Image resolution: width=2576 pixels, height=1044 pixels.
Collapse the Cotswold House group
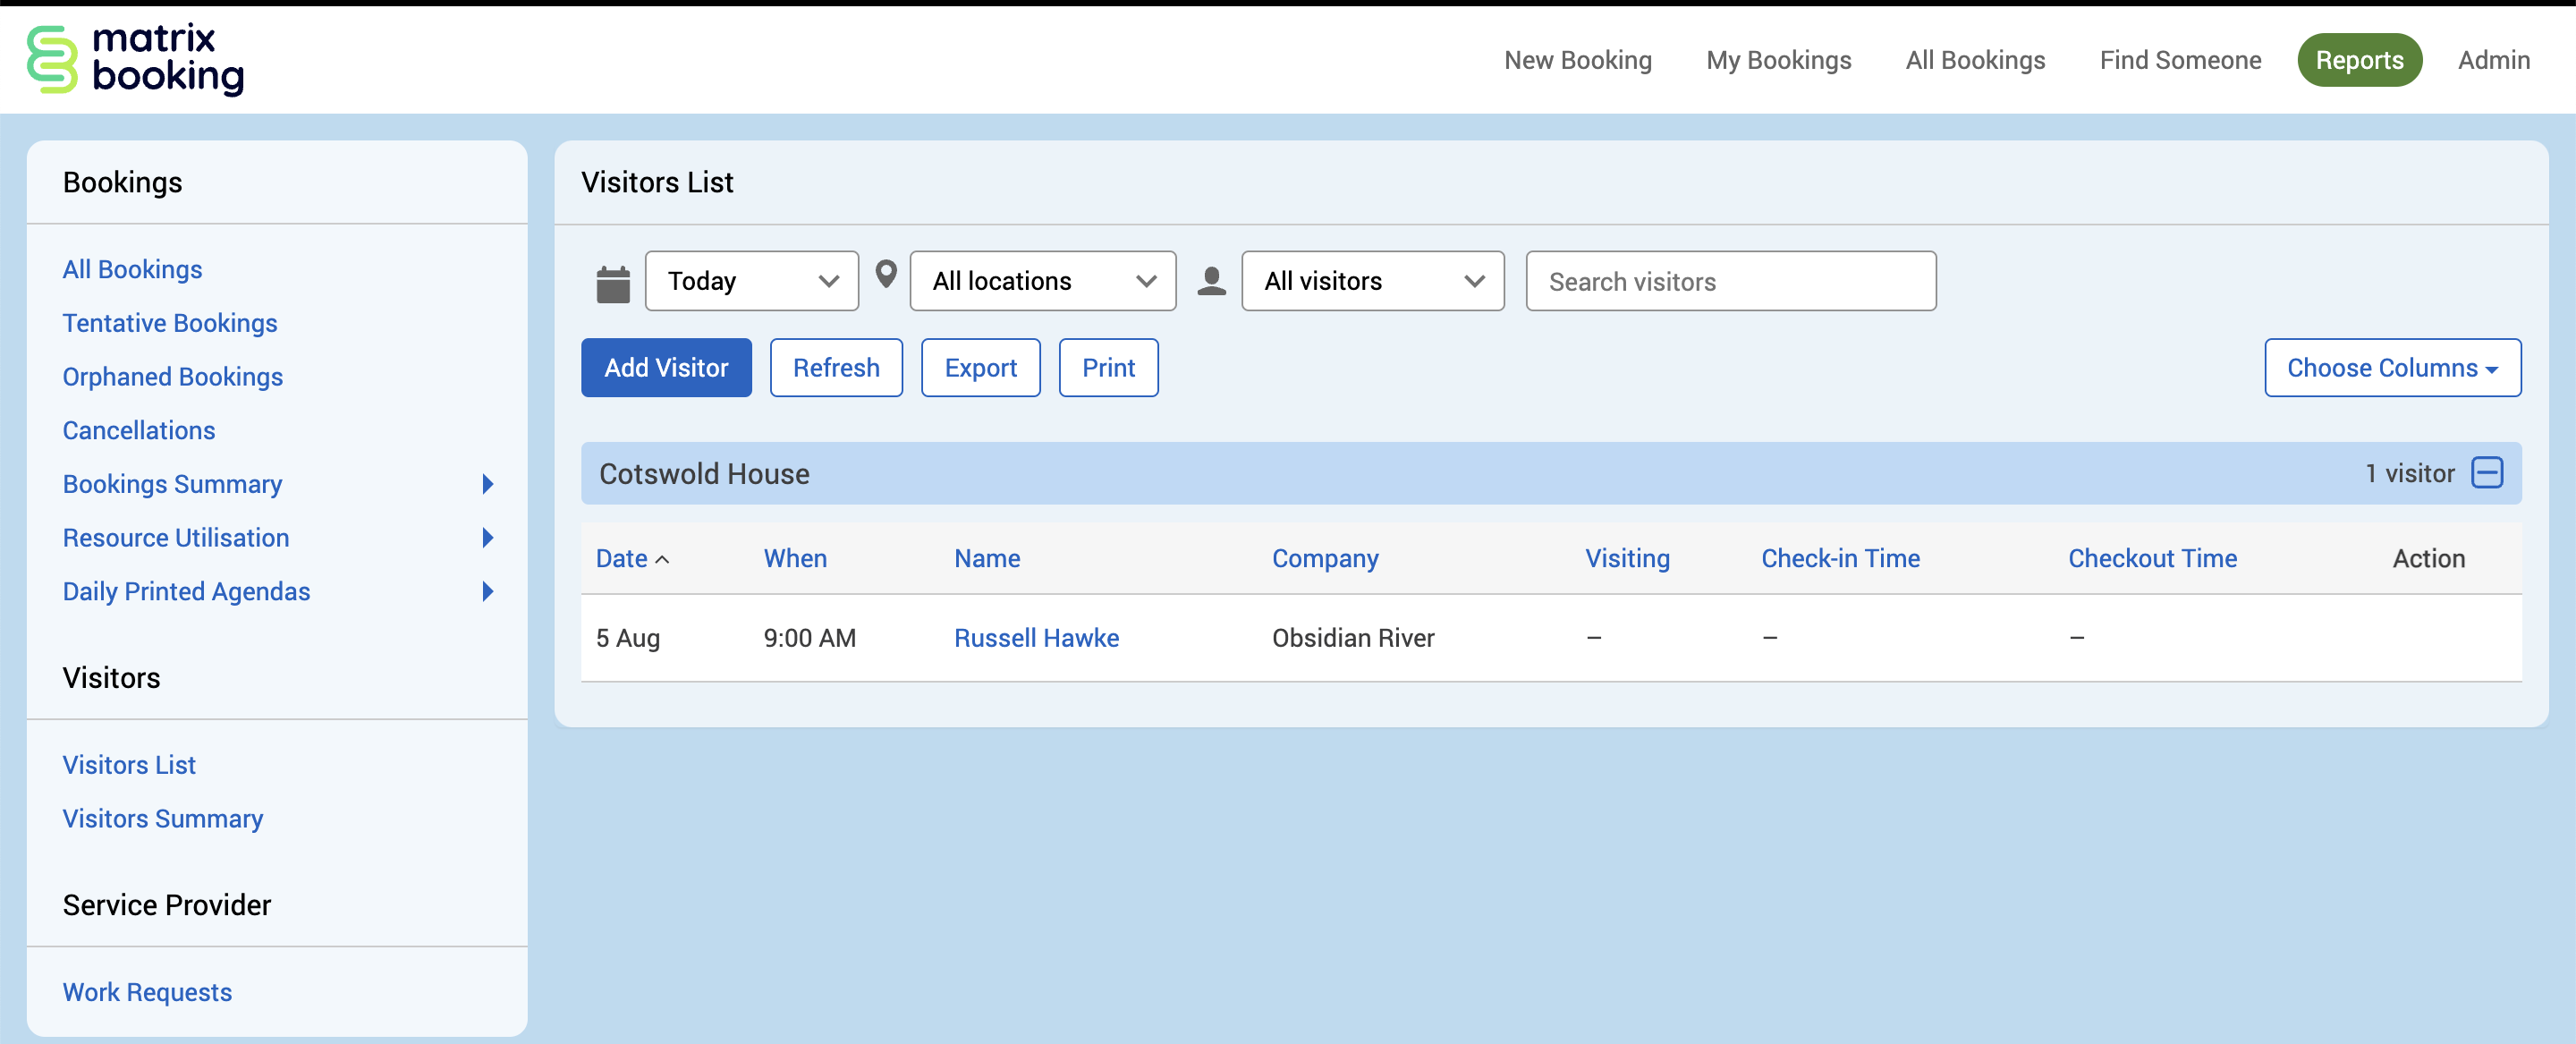click(2486, 473)
